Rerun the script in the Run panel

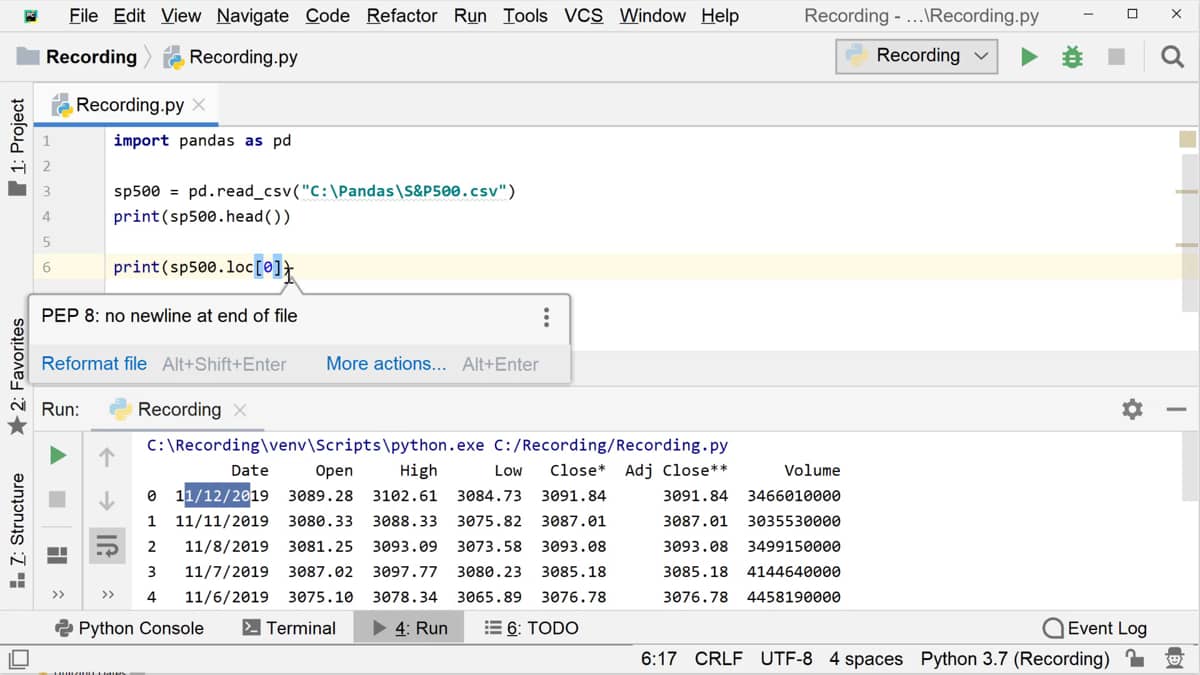pyautogui.click(x=58, y=456)
